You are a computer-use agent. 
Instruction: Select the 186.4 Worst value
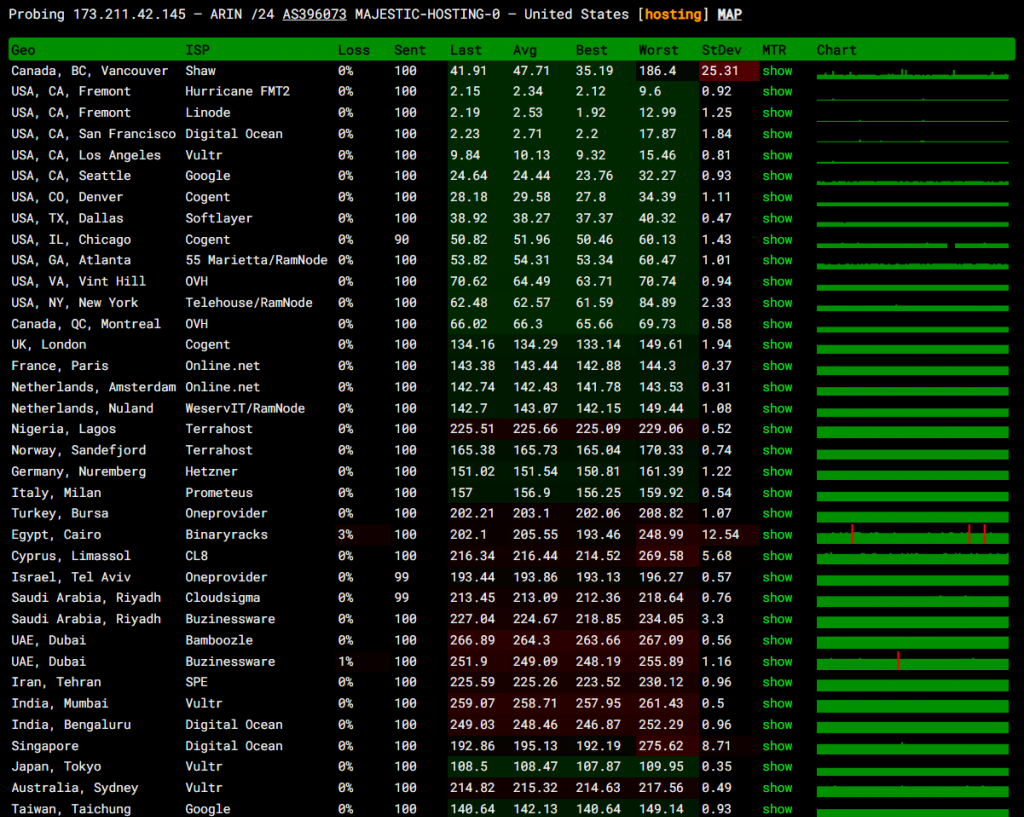pyautogui.click(x=658, y=71)
